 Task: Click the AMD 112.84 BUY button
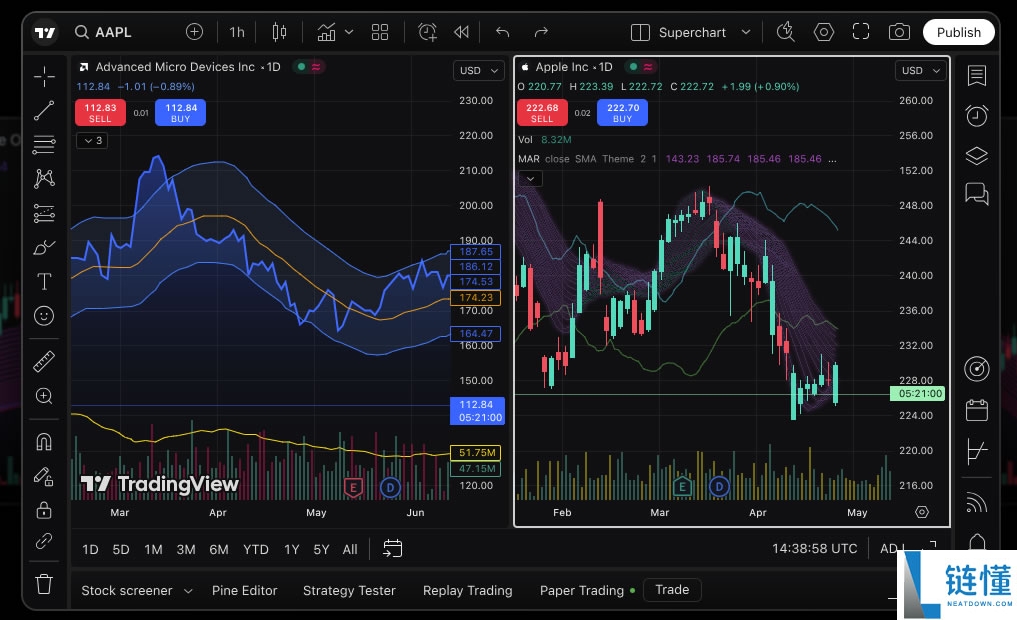tap(180, 113)
